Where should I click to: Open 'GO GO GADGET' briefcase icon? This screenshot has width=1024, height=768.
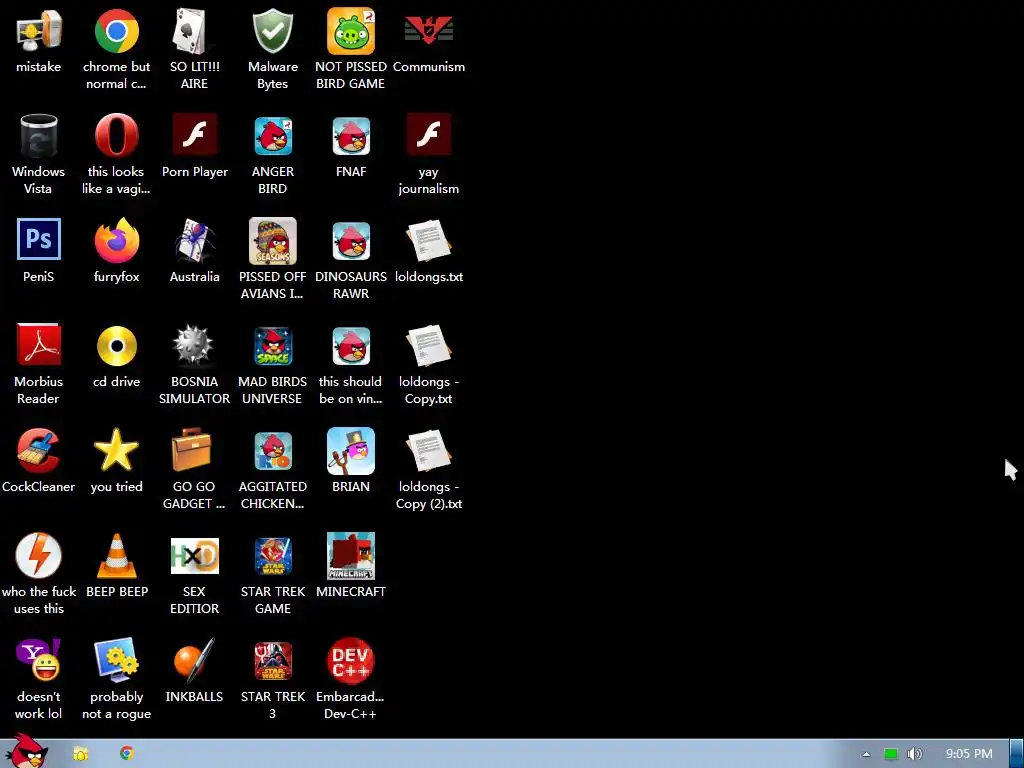(191, 449)
